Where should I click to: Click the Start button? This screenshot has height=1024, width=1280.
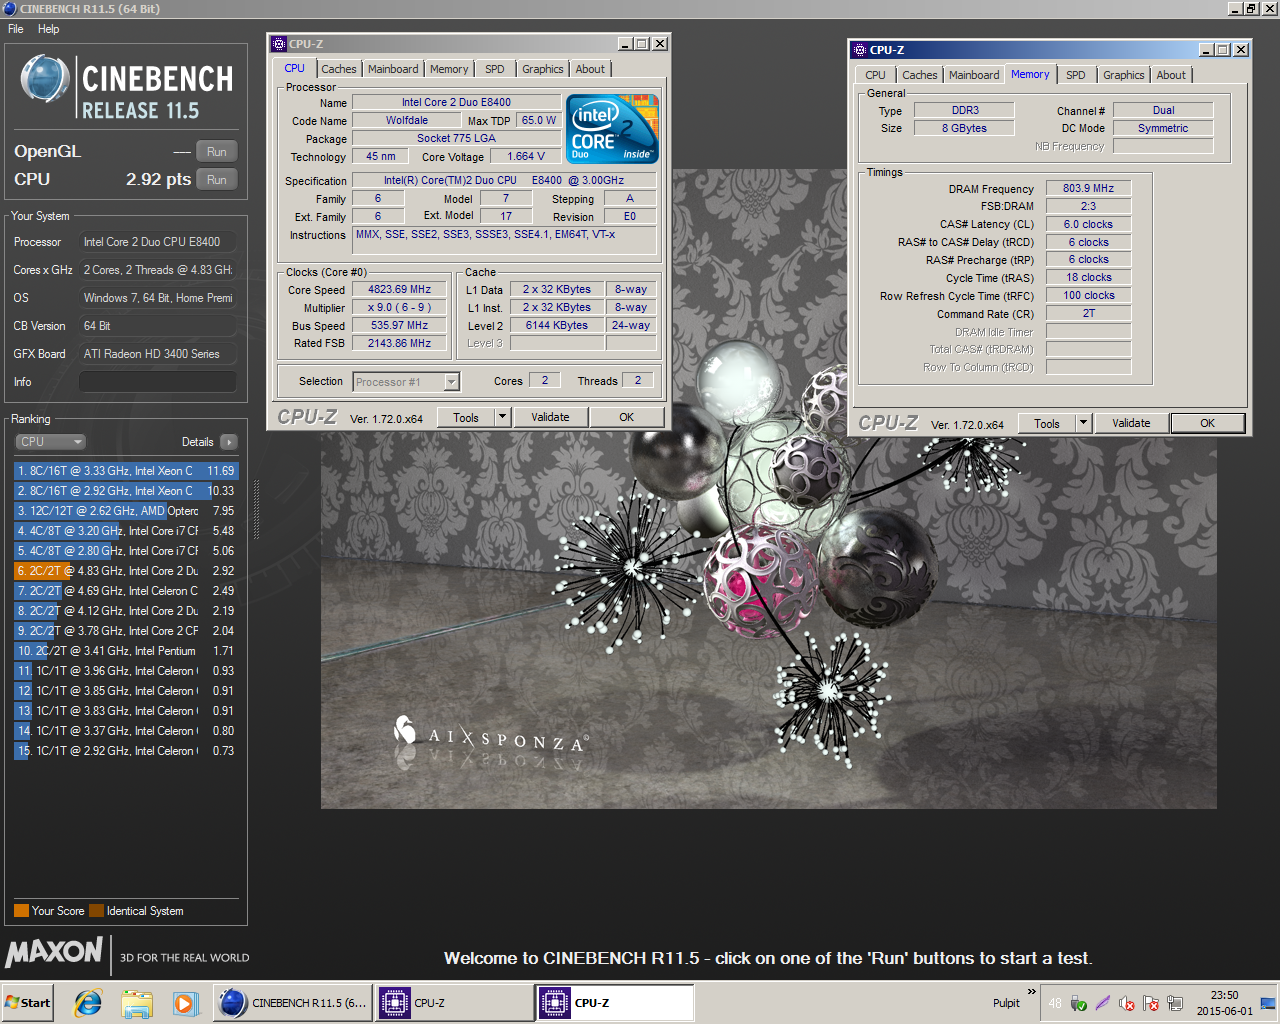[28, 1003]
